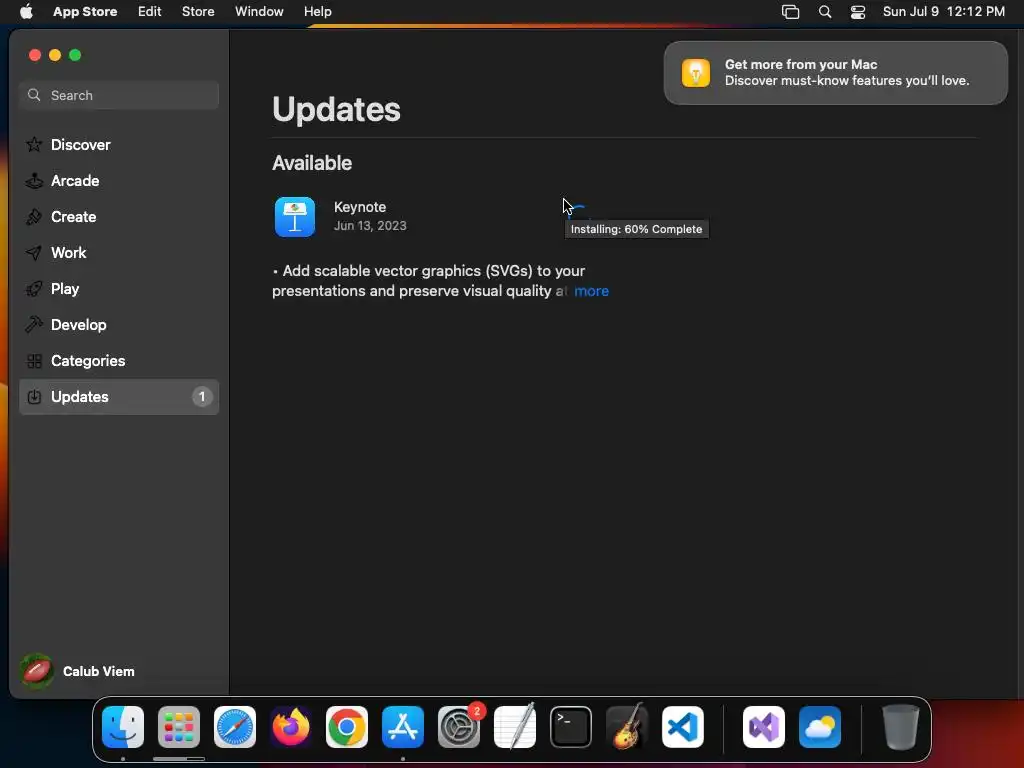Open Visual Studio Code from the Dock
The height and width of the screenshot is (768, 1024).
coord(683,727)
